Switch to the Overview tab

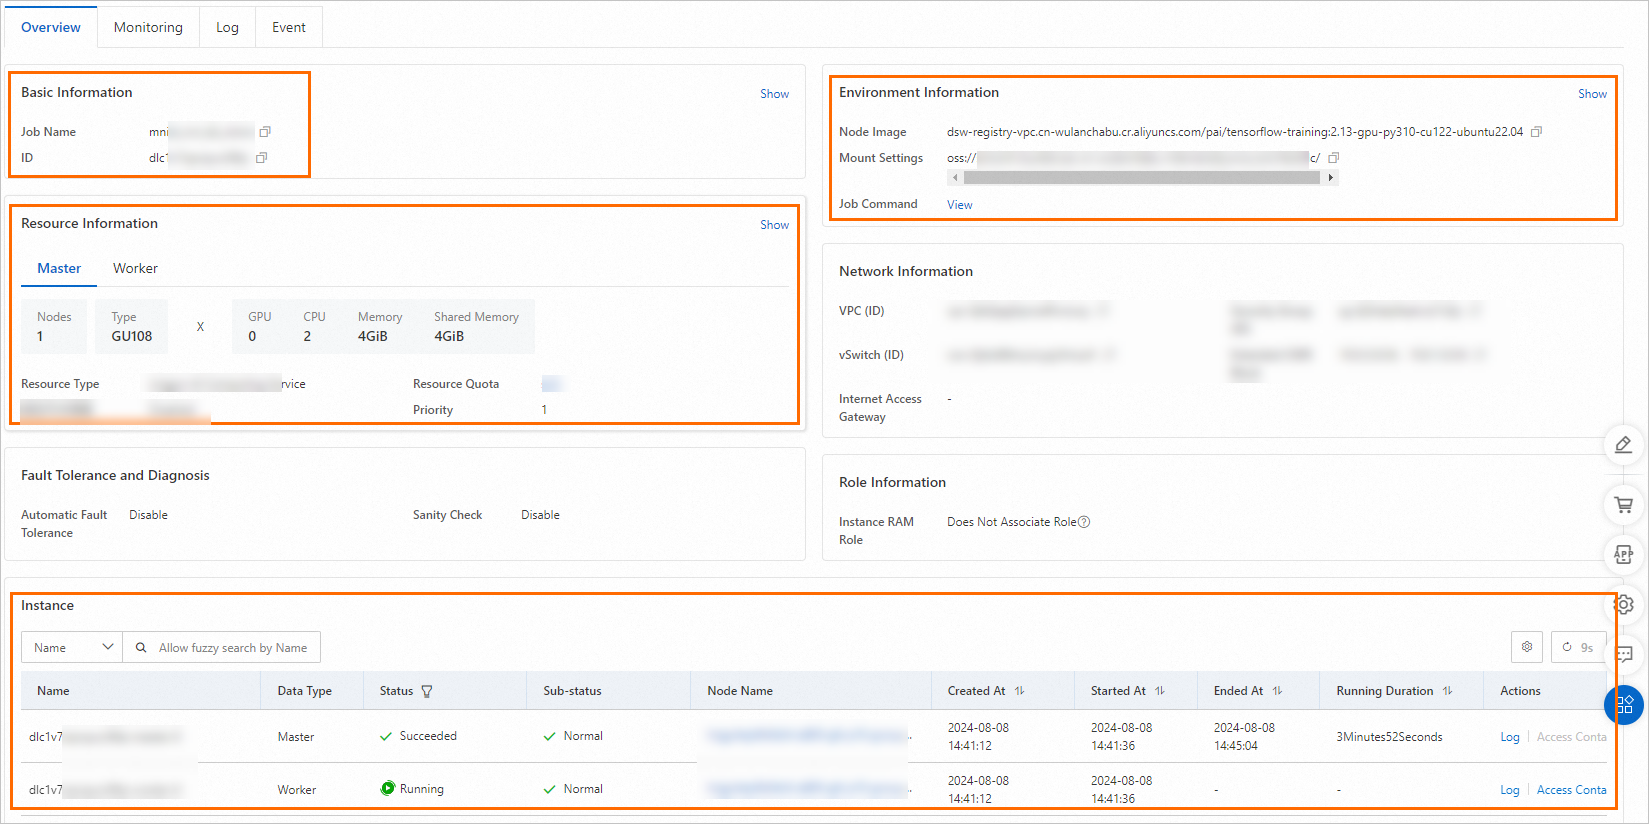click(x=51, y=27)
